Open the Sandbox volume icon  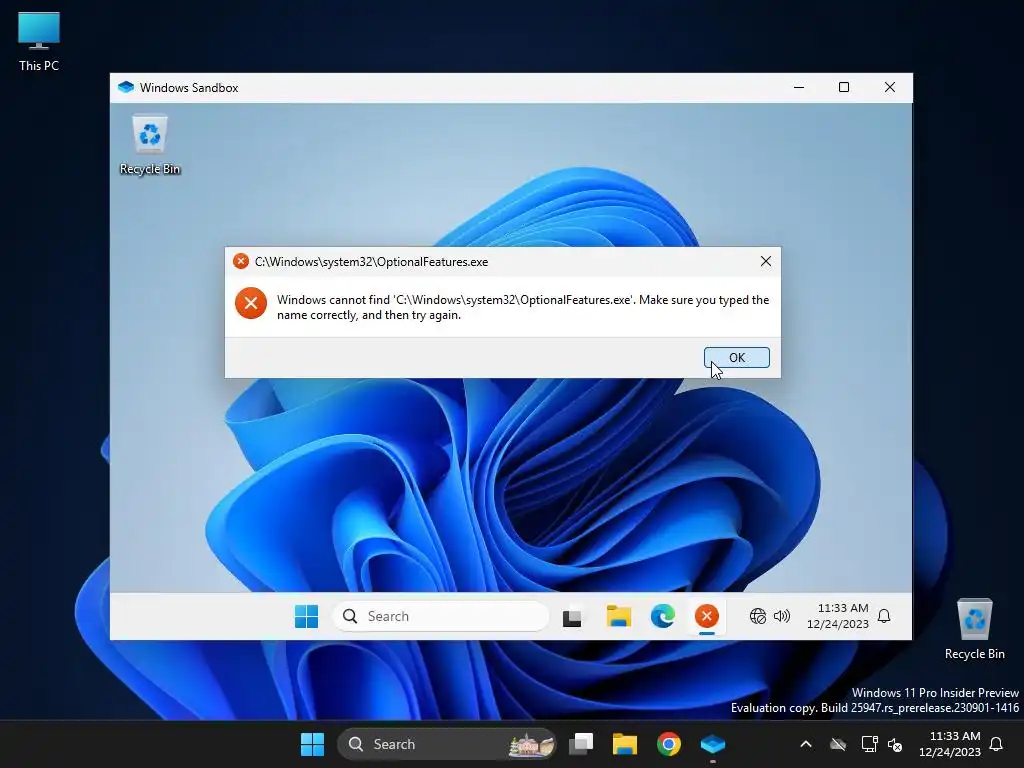pyautogui.click(x=782, y=616)
